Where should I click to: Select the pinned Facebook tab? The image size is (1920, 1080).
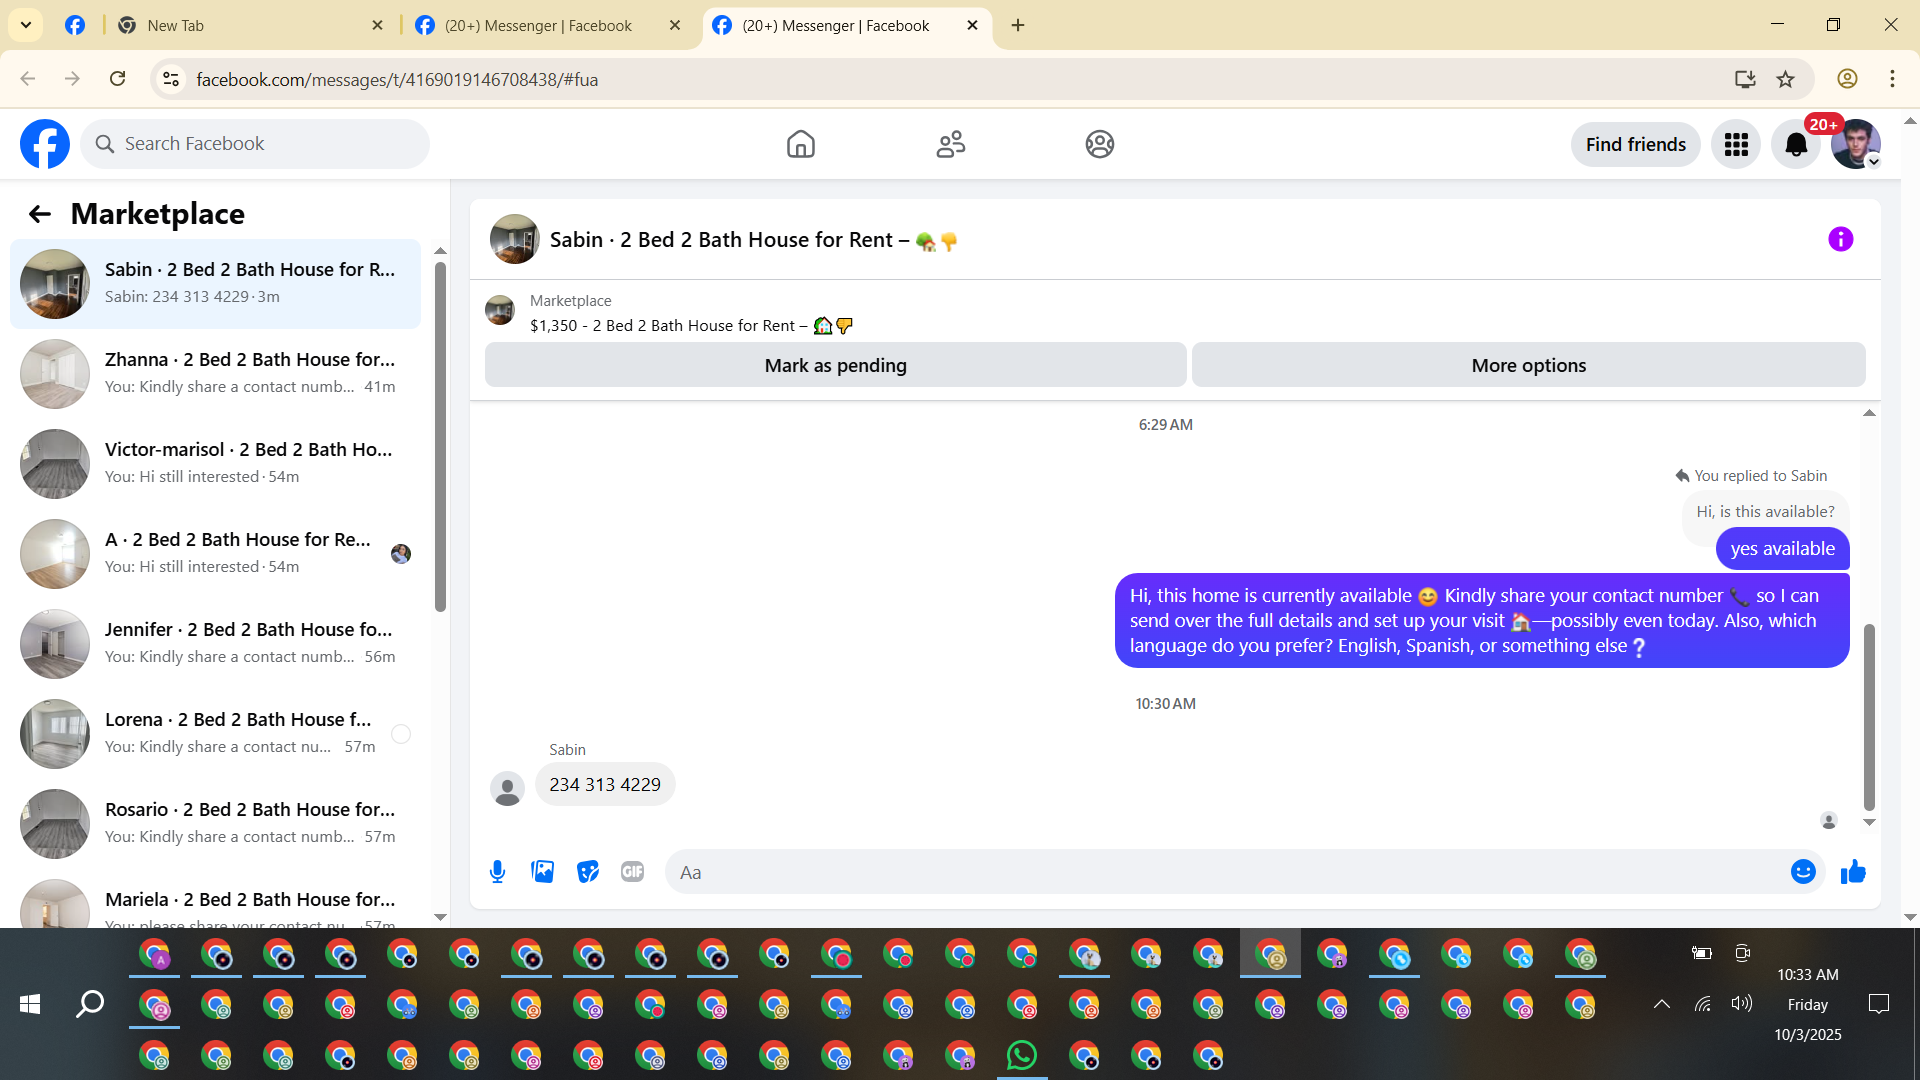[75, 26]
